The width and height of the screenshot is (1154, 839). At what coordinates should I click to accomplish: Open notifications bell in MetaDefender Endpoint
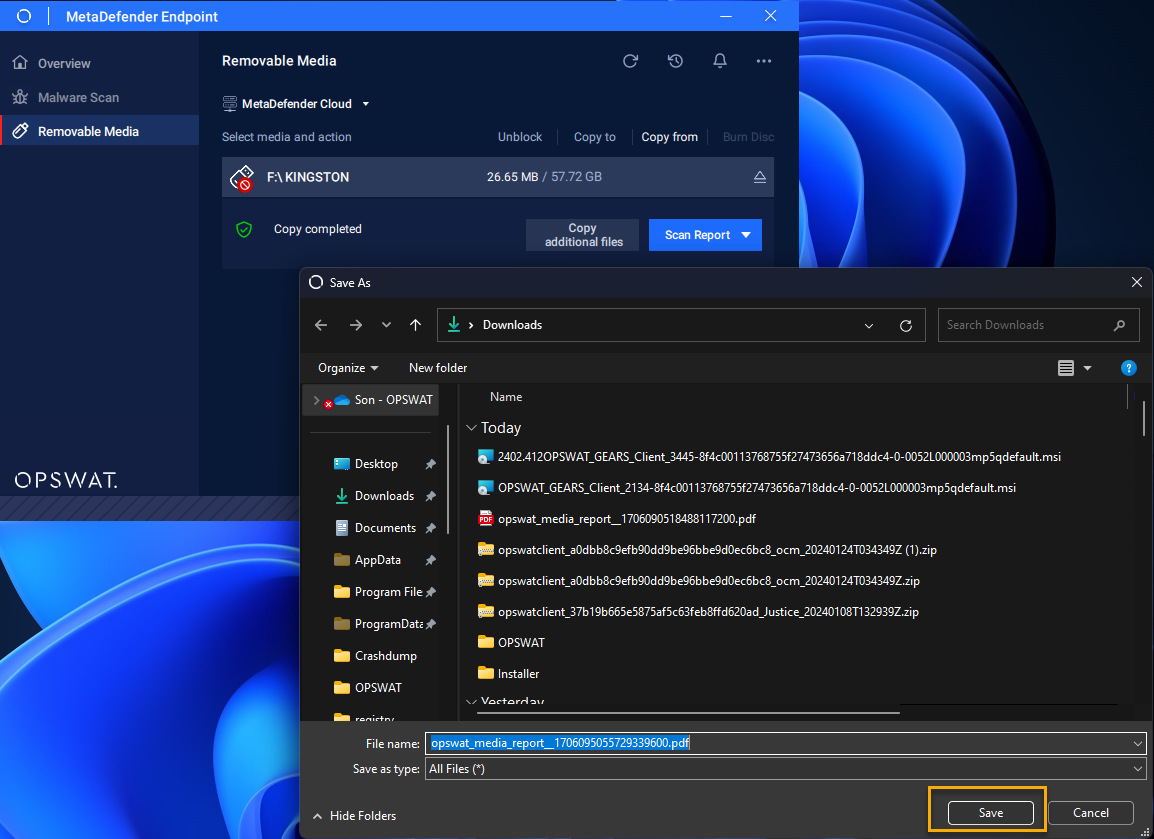pyautogui.click(x=720, y=61)
